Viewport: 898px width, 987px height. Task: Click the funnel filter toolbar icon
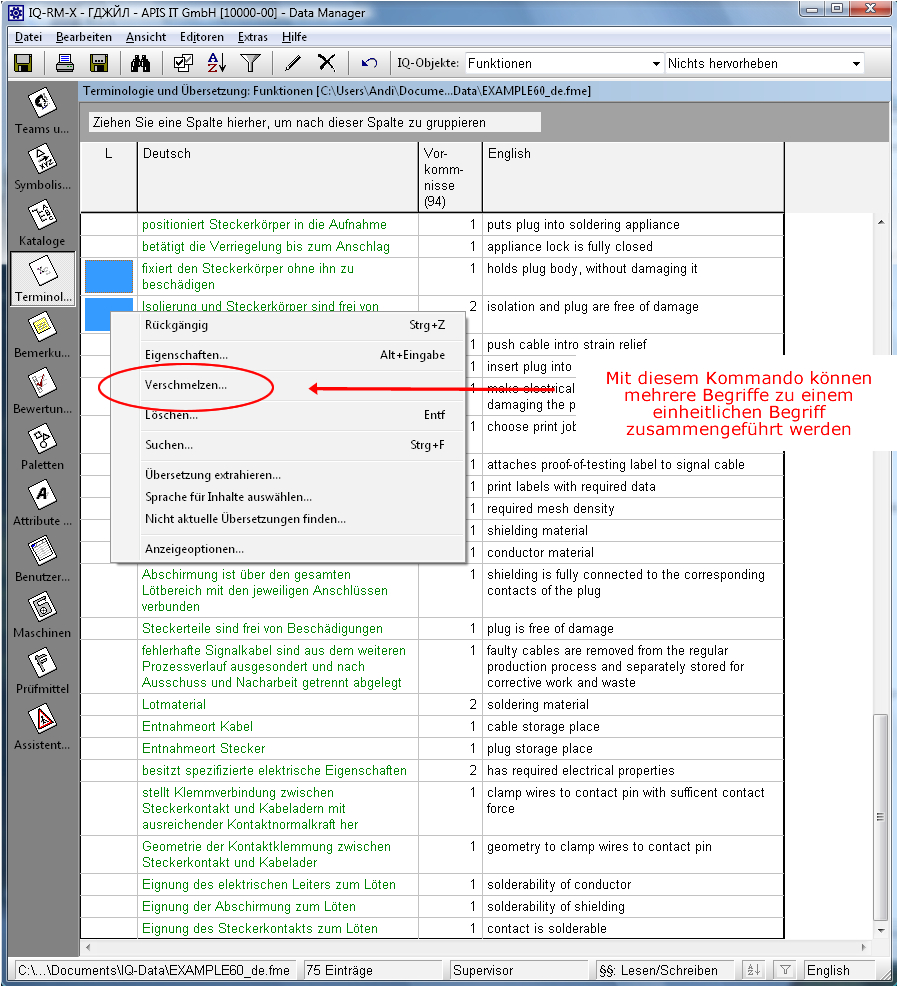coord(250,63)
